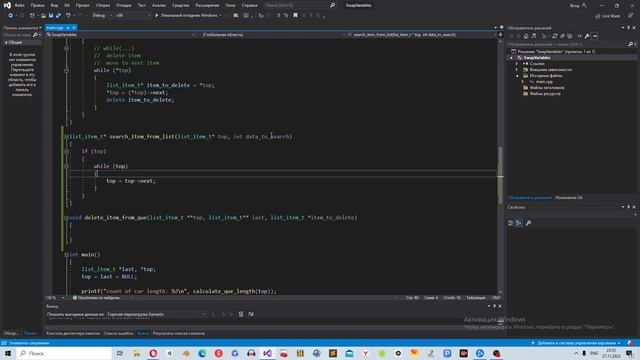The image size is (640, 360).
Task: Collapse the while (*top) code block
Action: click(66, 70)
